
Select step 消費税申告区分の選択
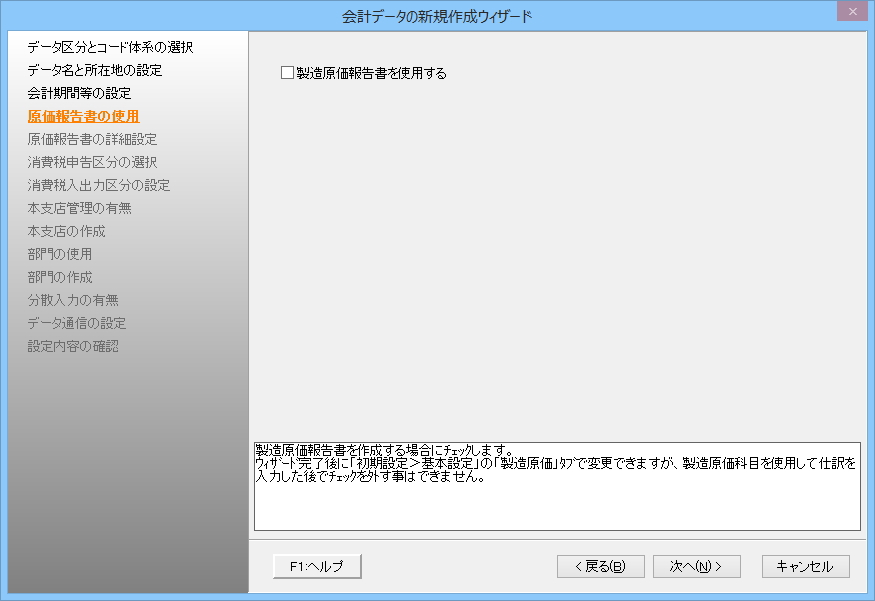pyautogui.click(x=92, y=162)
